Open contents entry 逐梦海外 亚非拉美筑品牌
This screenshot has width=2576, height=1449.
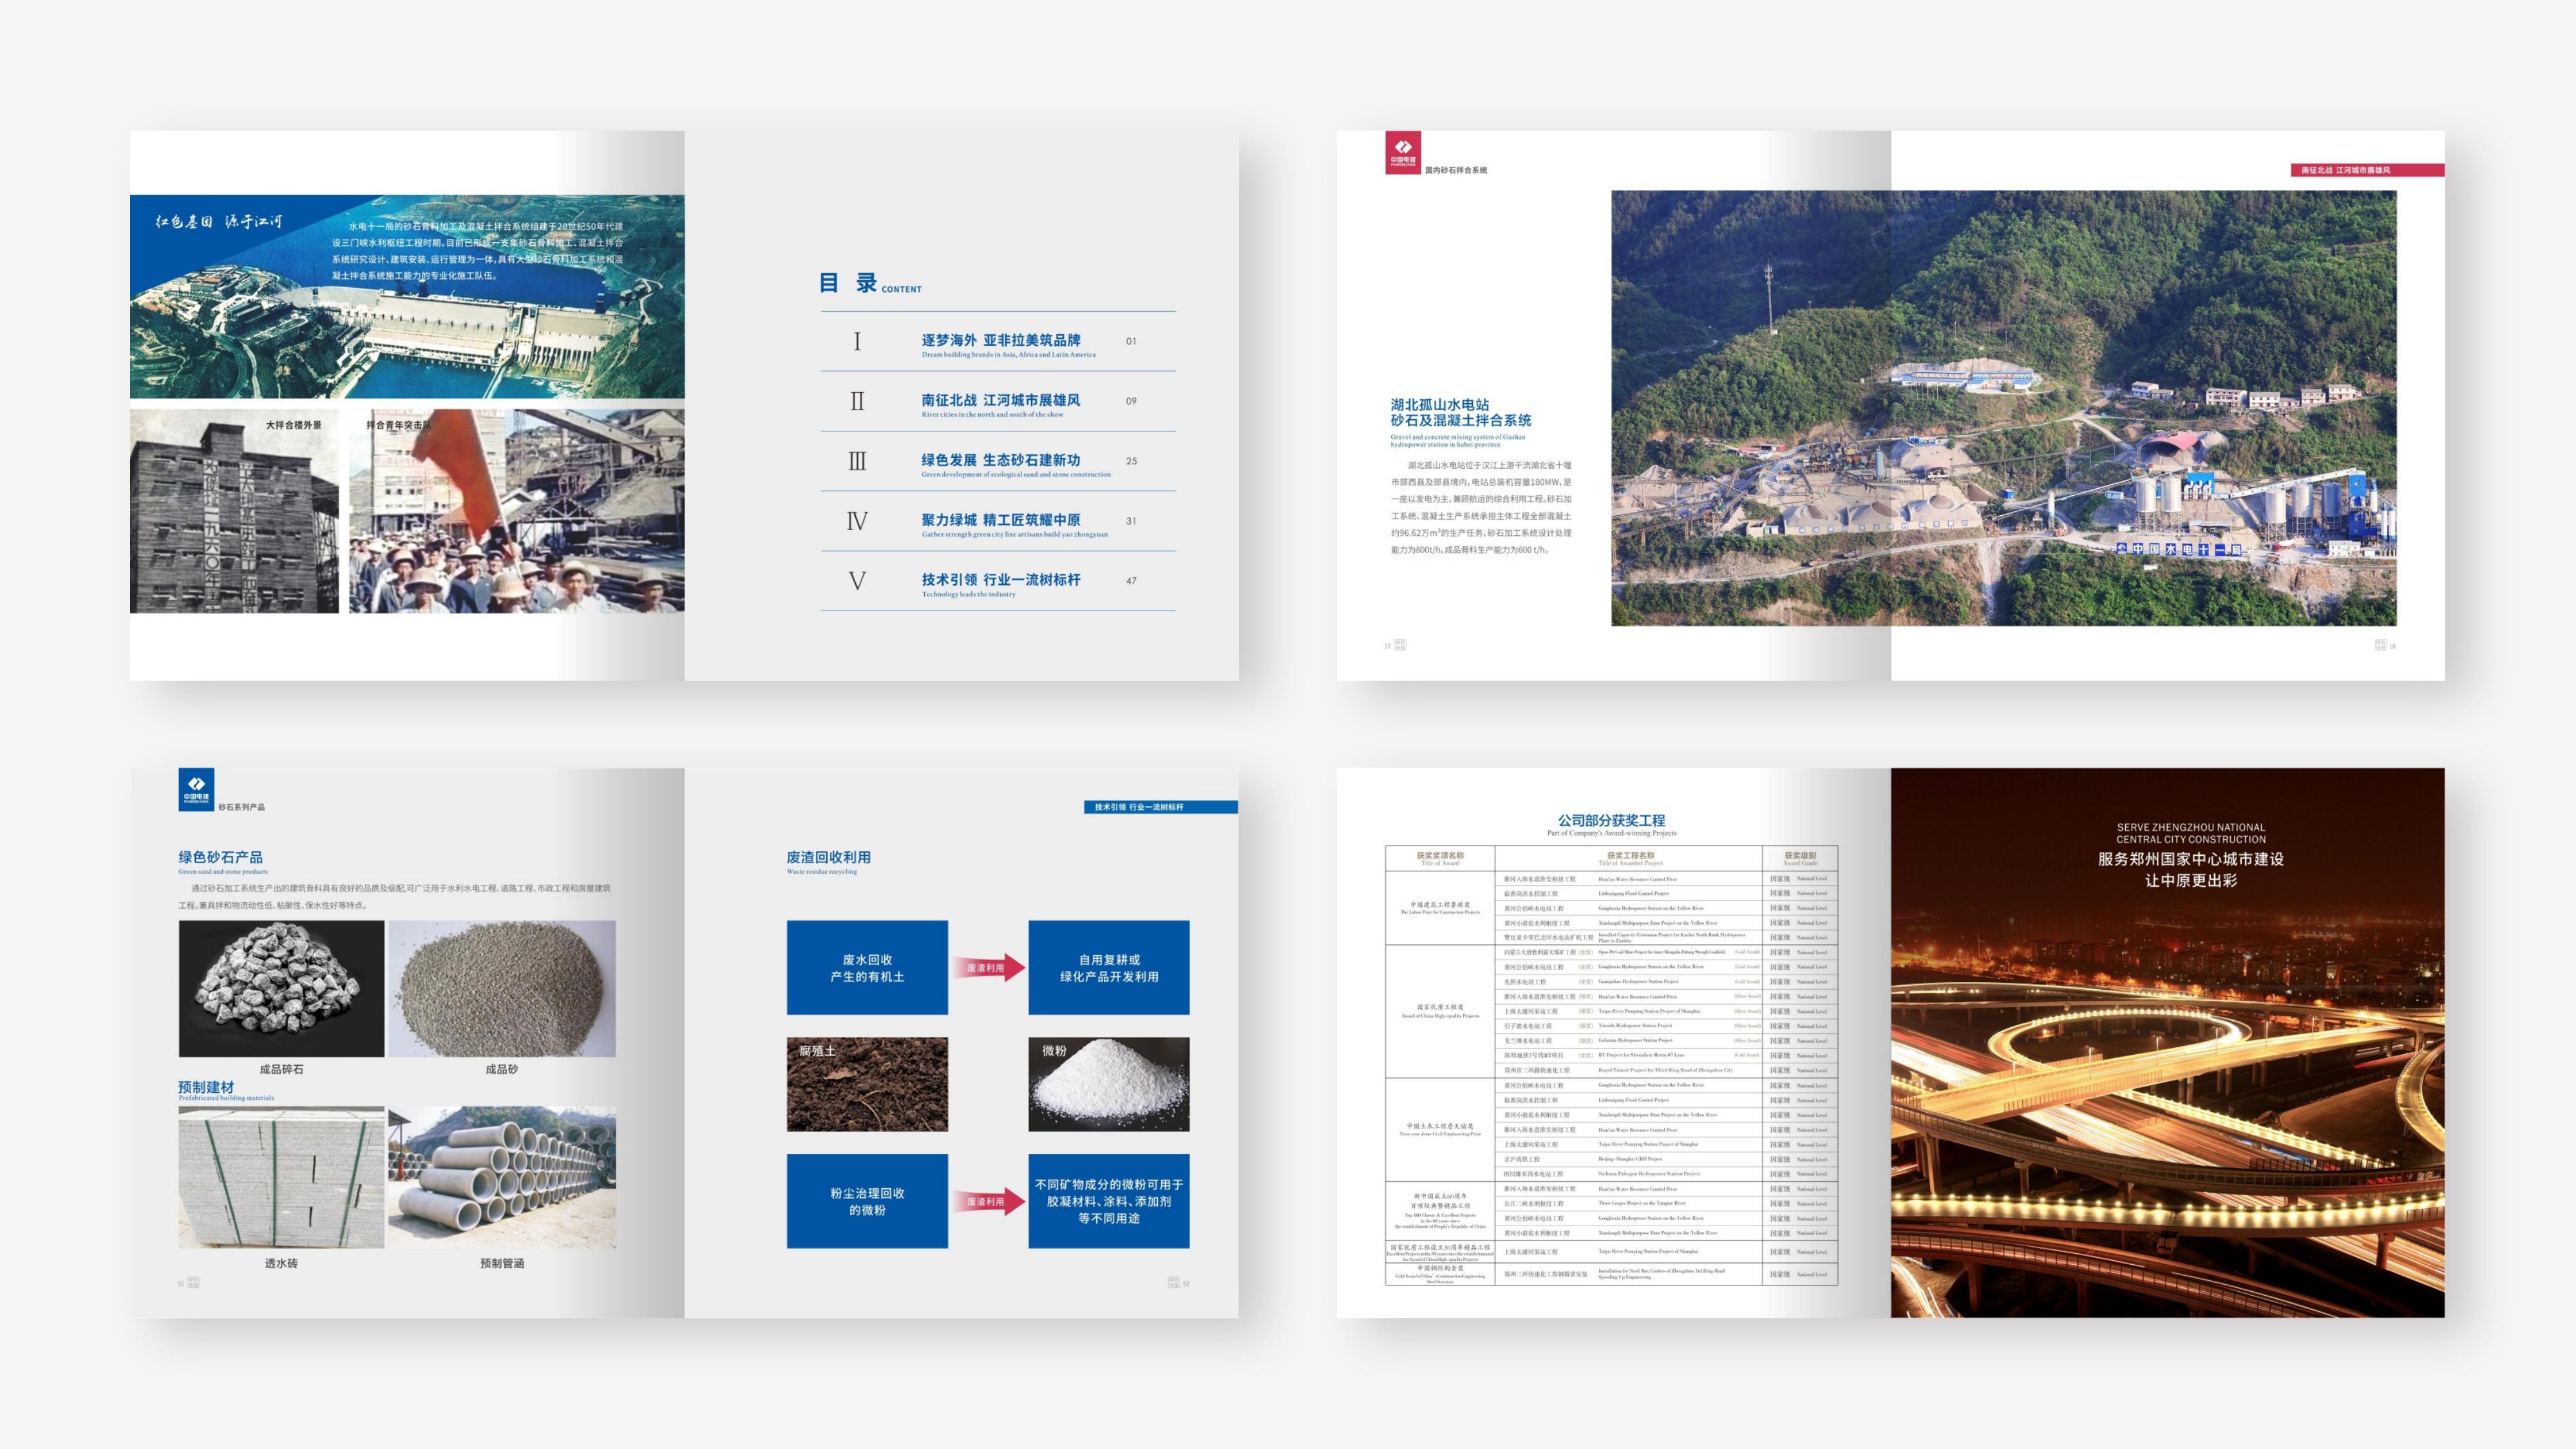[x=1001, y=340]
